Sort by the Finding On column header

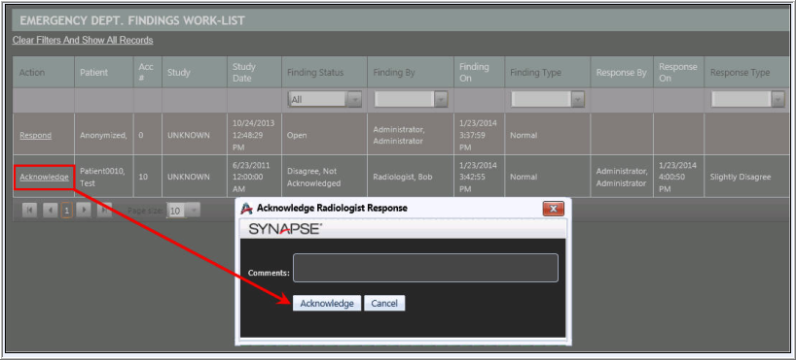[479, 72]
